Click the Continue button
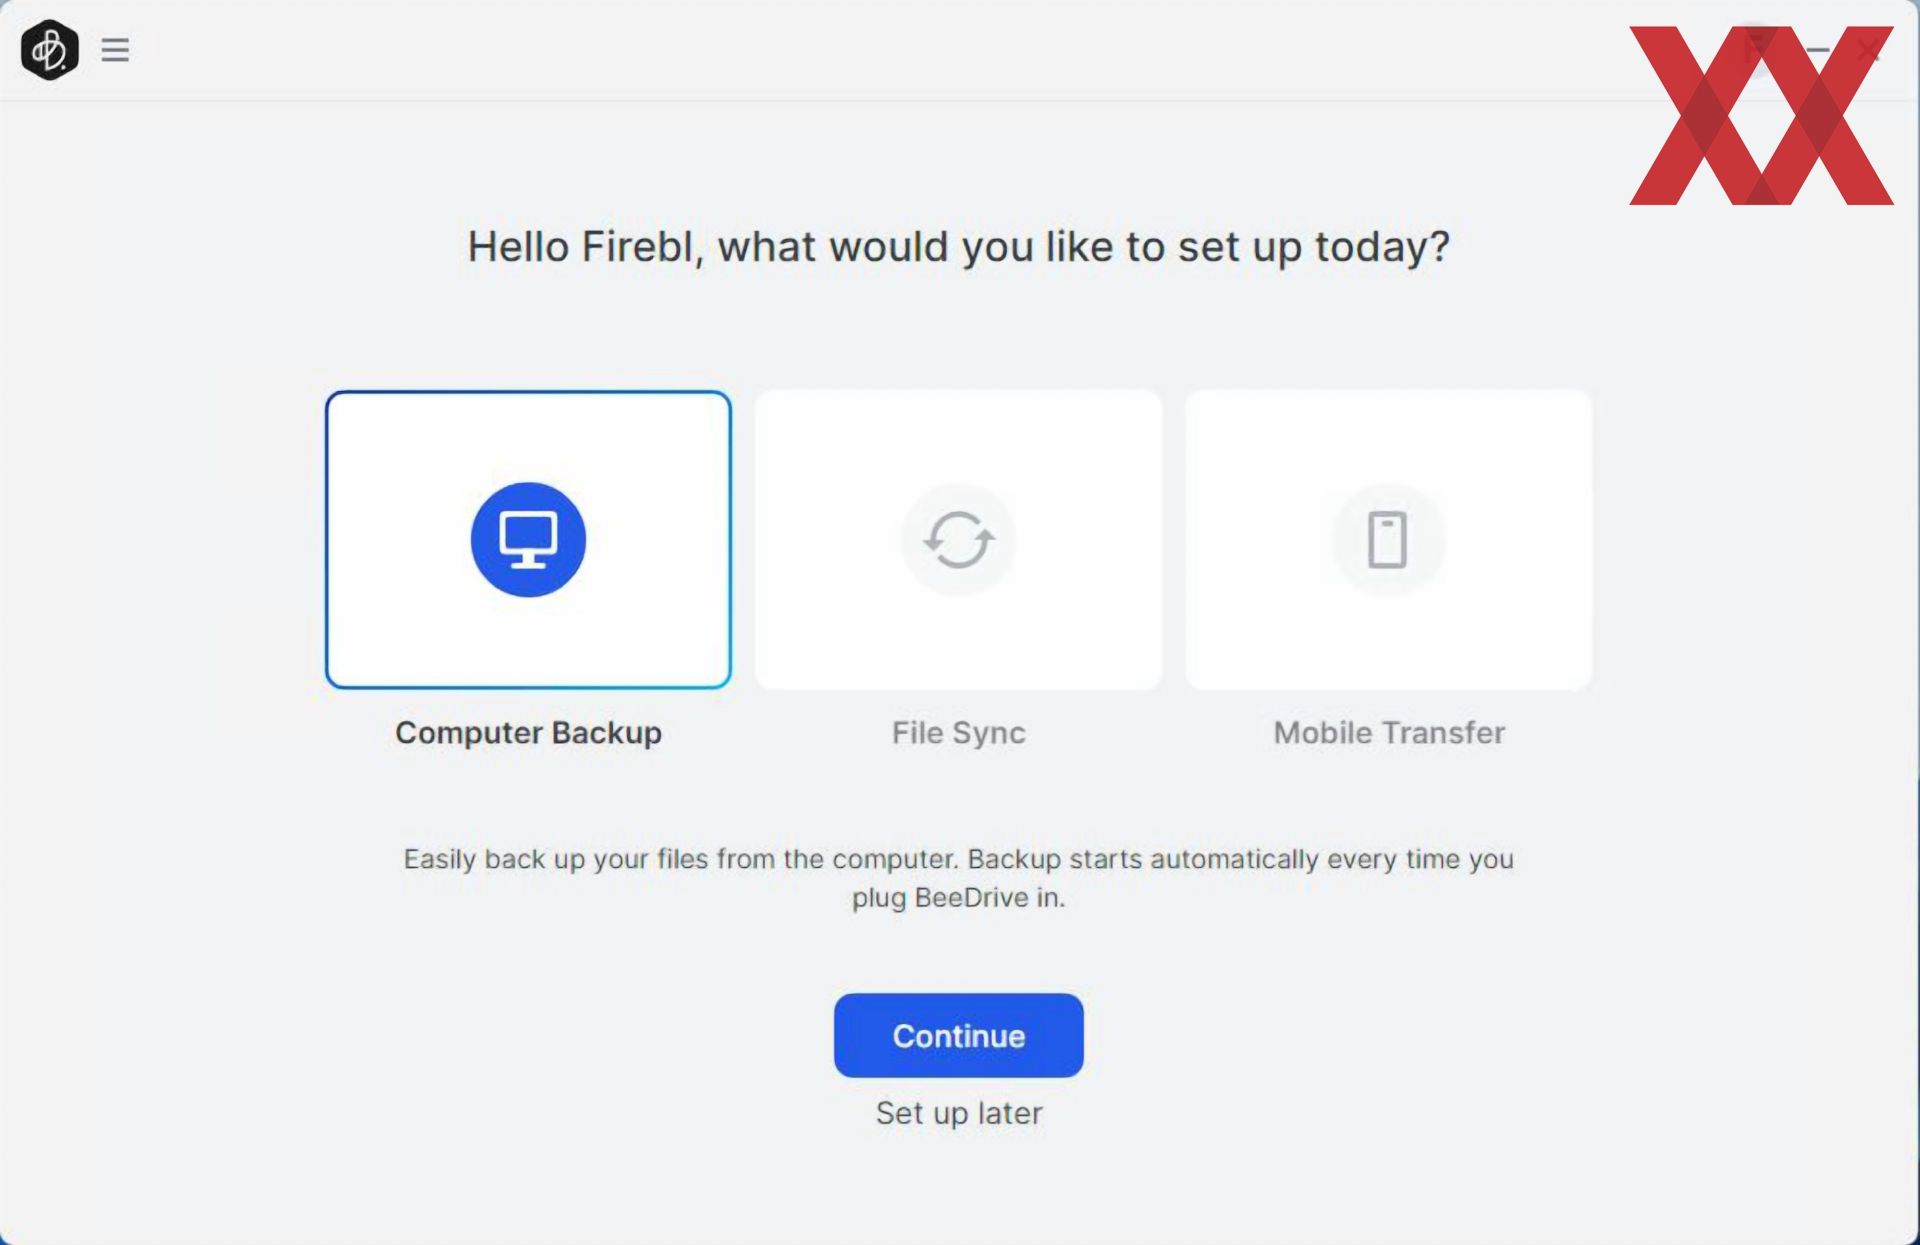1920x1245 pixels. pos(958,1035)
